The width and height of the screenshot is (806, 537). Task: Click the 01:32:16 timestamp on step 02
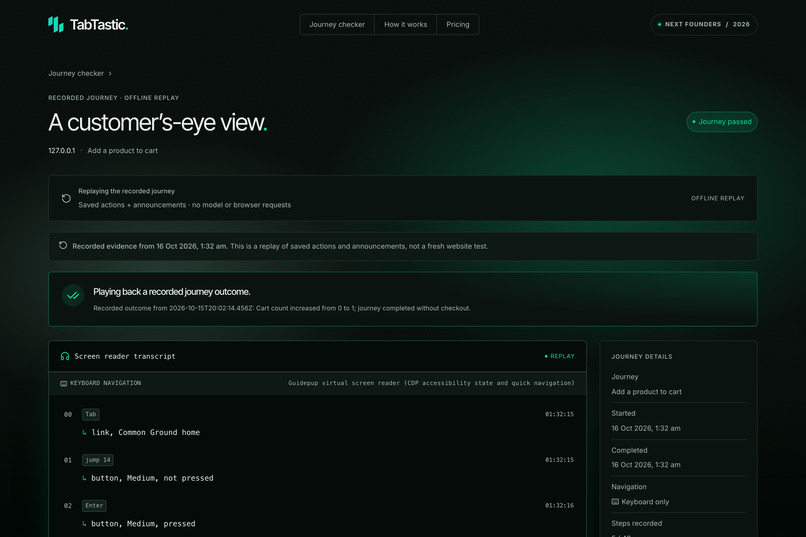[559, 506]
